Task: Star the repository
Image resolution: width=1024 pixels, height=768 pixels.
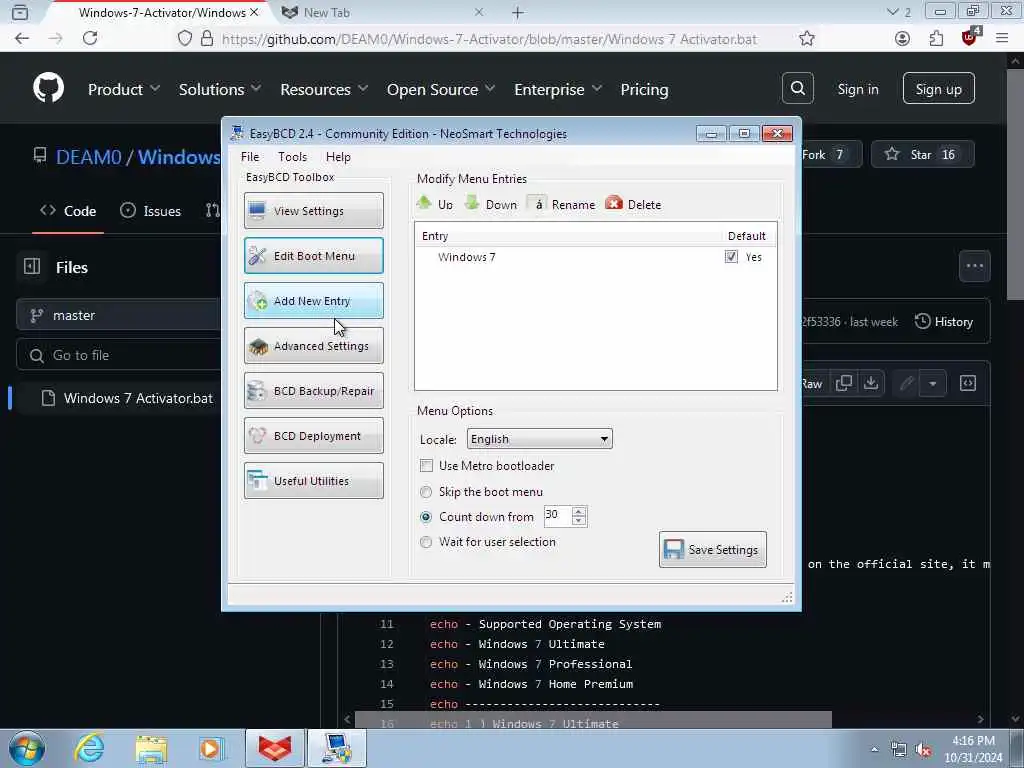Action: point(922,155)
